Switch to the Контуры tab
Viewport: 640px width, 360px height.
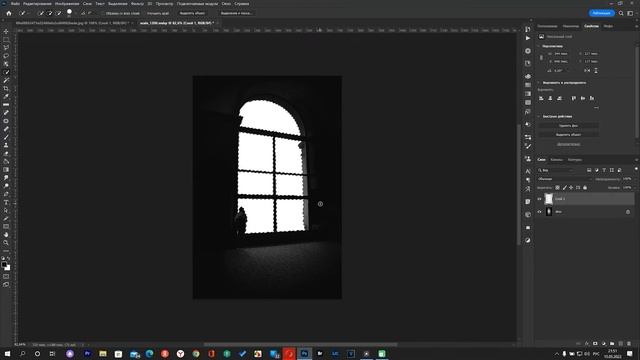click(x=575, y=160)
